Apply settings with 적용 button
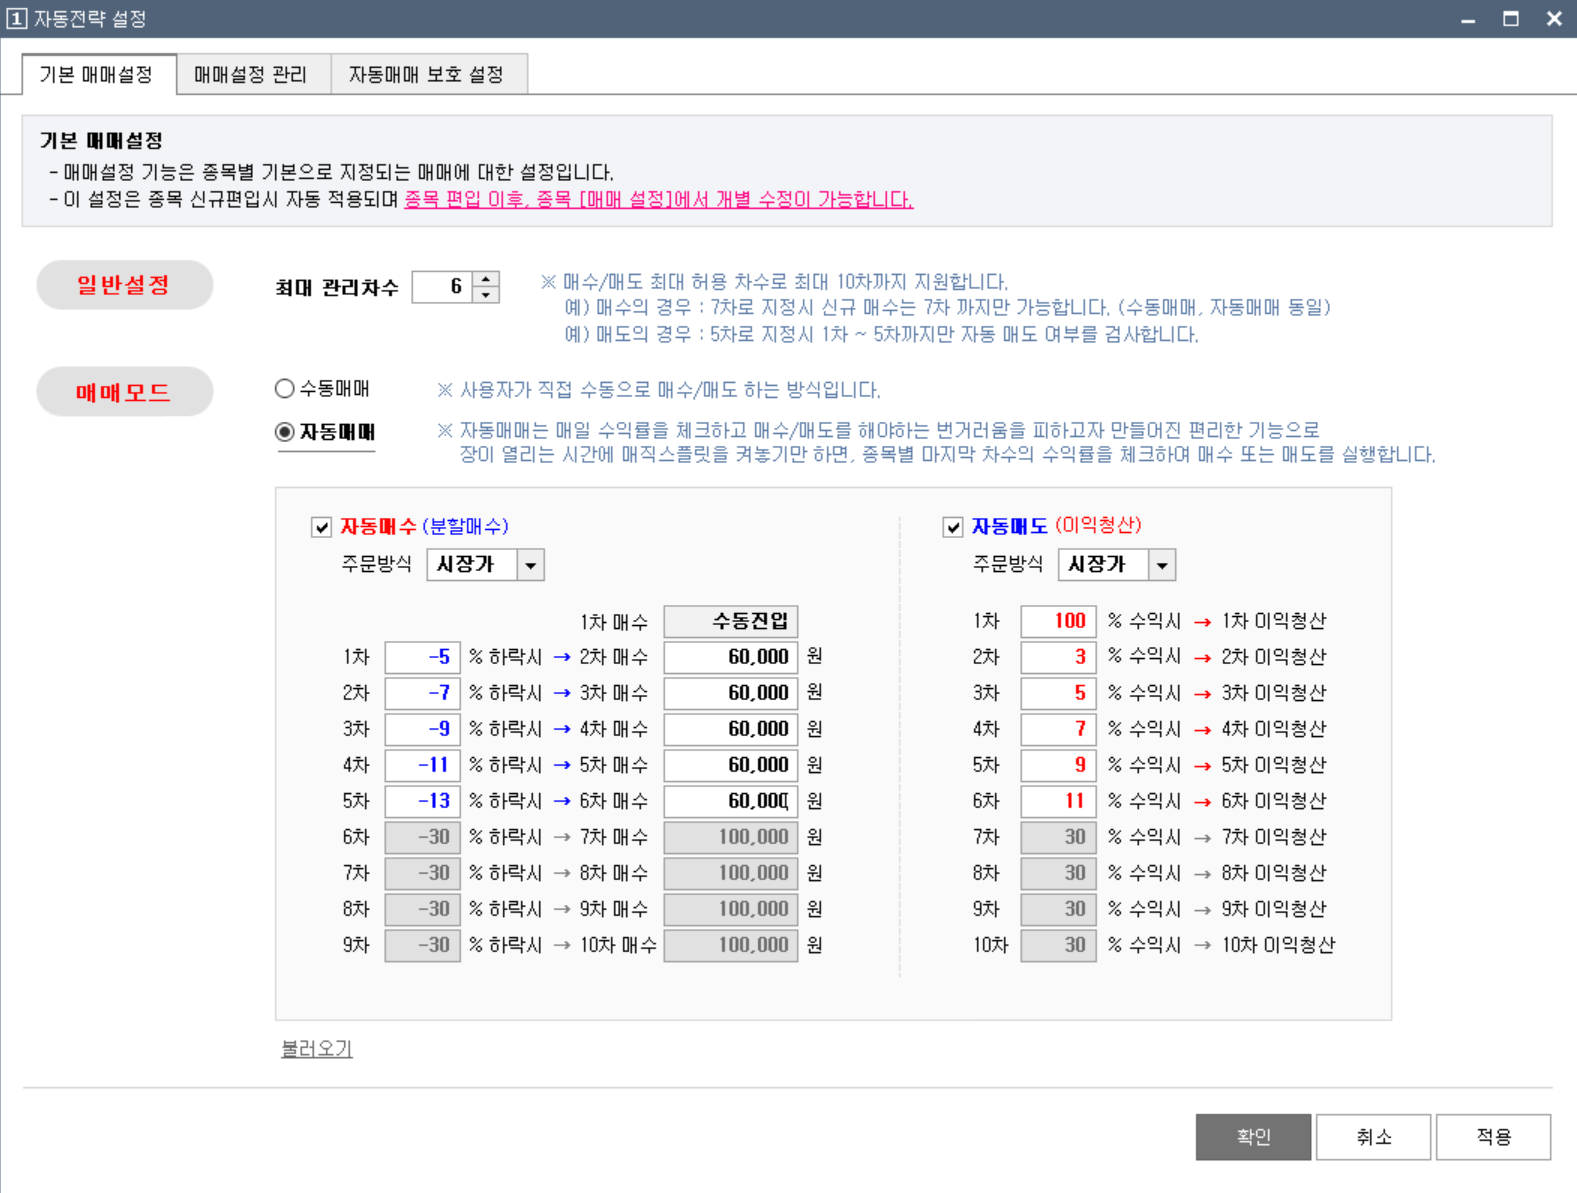 (x=1493, y=1137)
